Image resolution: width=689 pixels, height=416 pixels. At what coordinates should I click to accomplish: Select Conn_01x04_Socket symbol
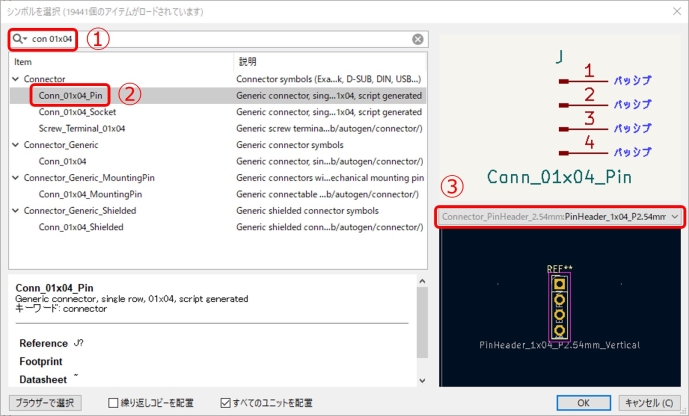tap(77, 111)
